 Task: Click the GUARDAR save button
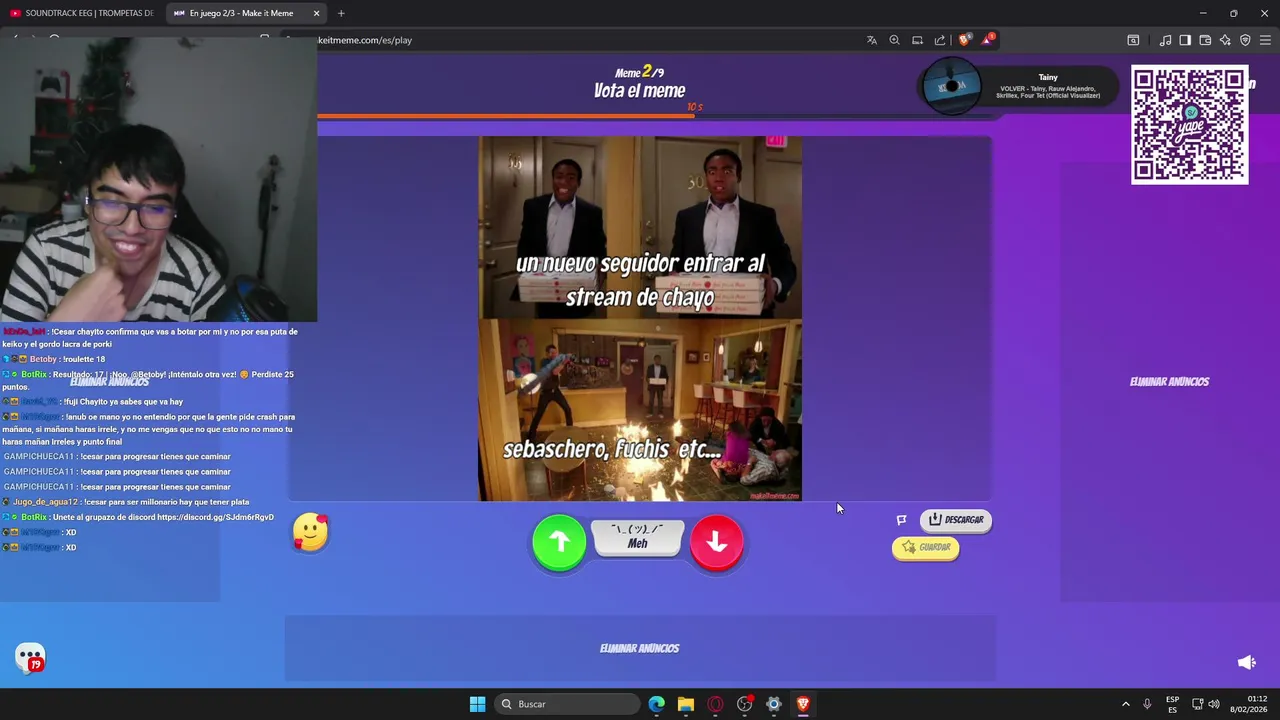(926, 548)
